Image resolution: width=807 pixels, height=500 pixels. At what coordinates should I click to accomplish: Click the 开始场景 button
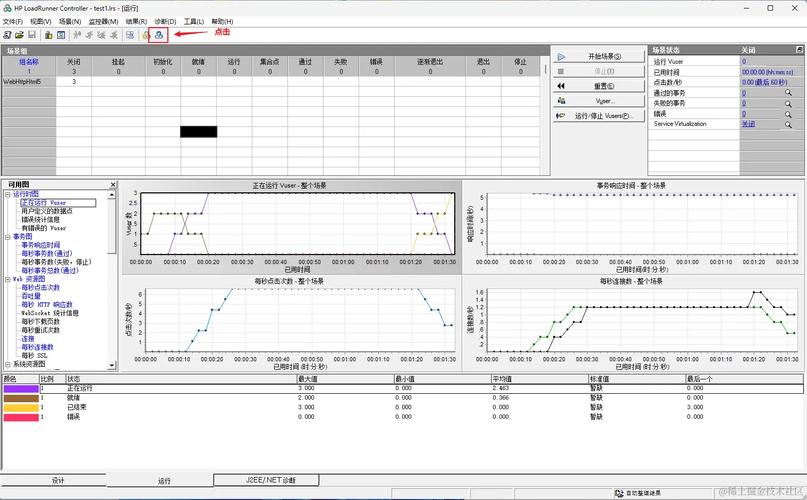click(x=596, y=57)
